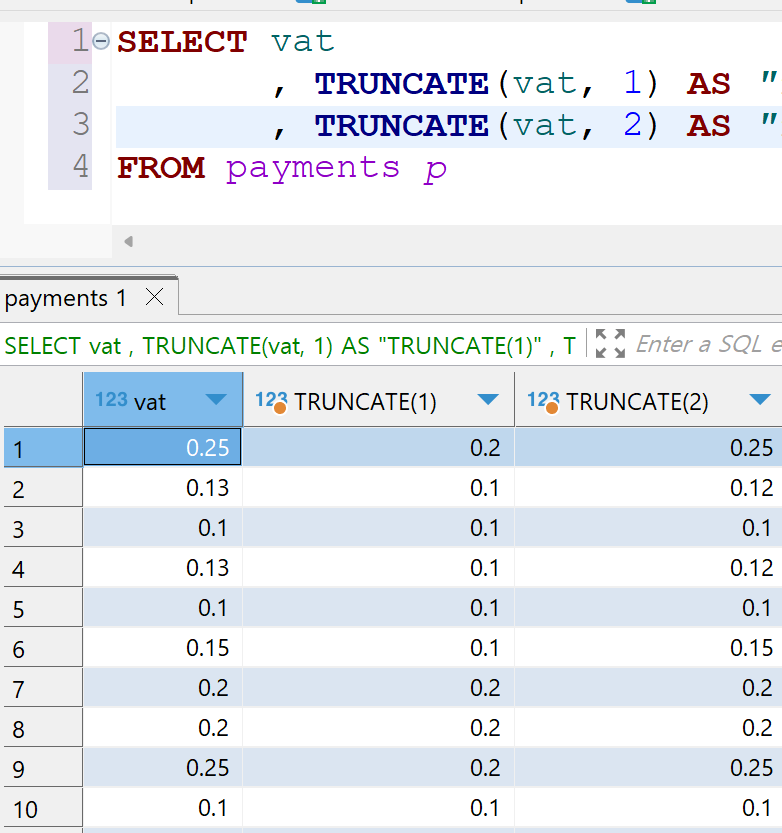Select the vat column header

tap(163, 400)
